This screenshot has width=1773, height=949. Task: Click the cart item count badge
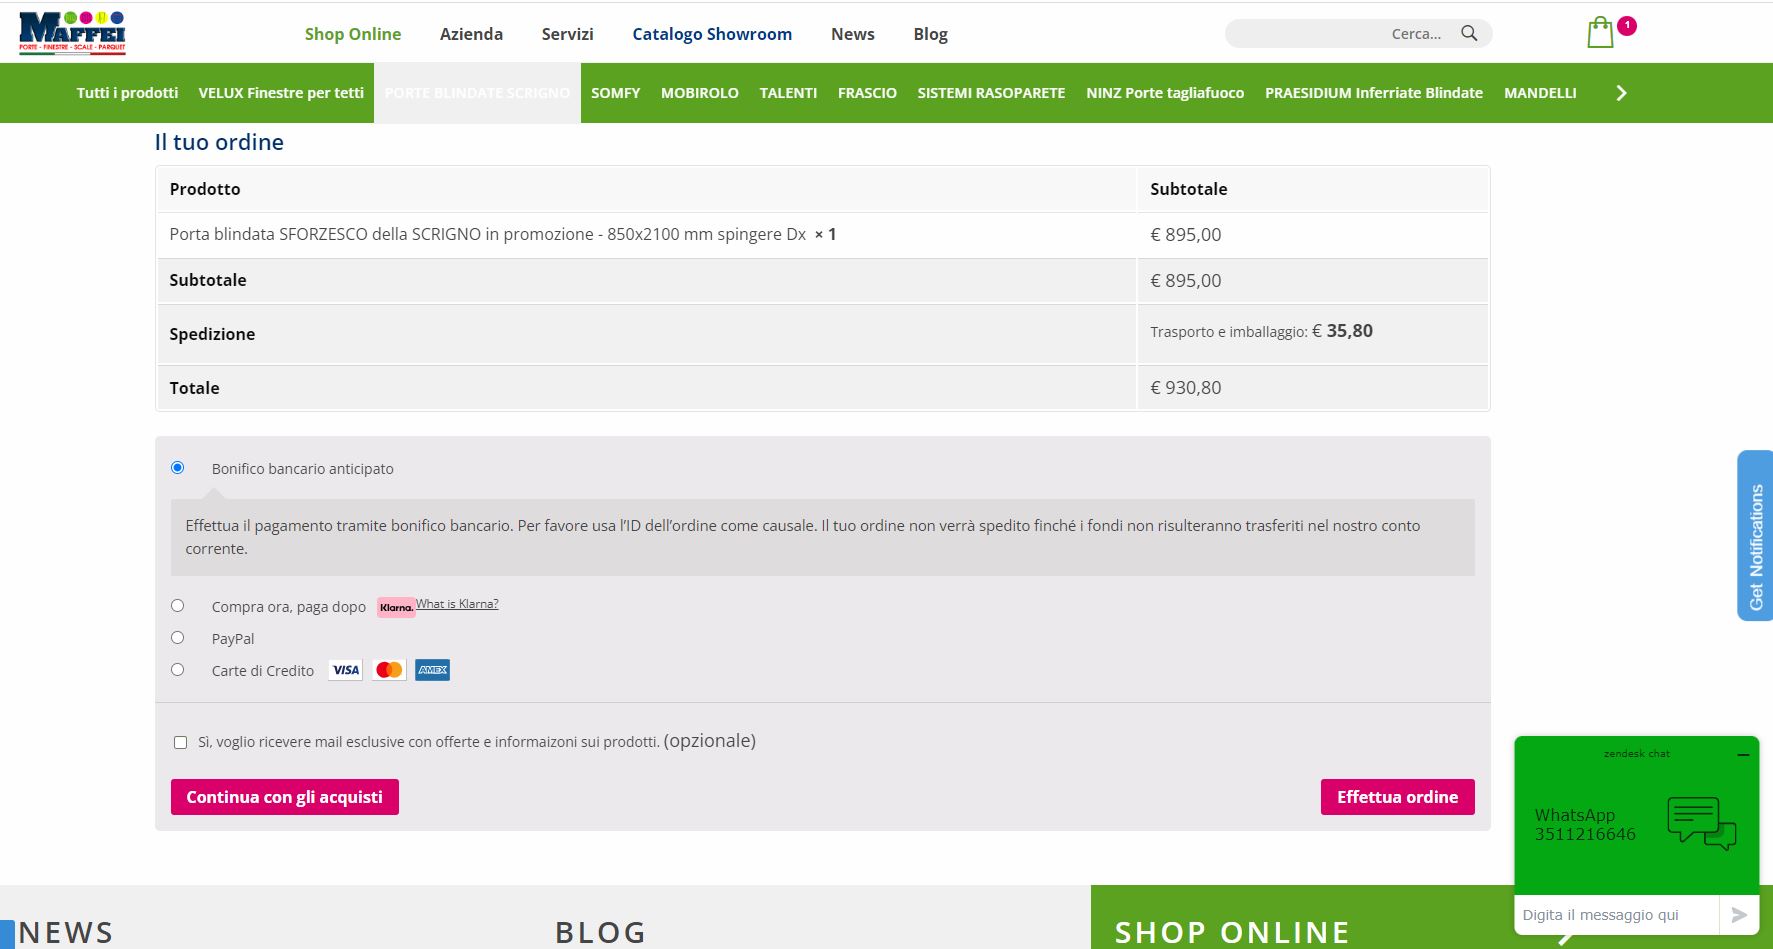(1627, 25)
